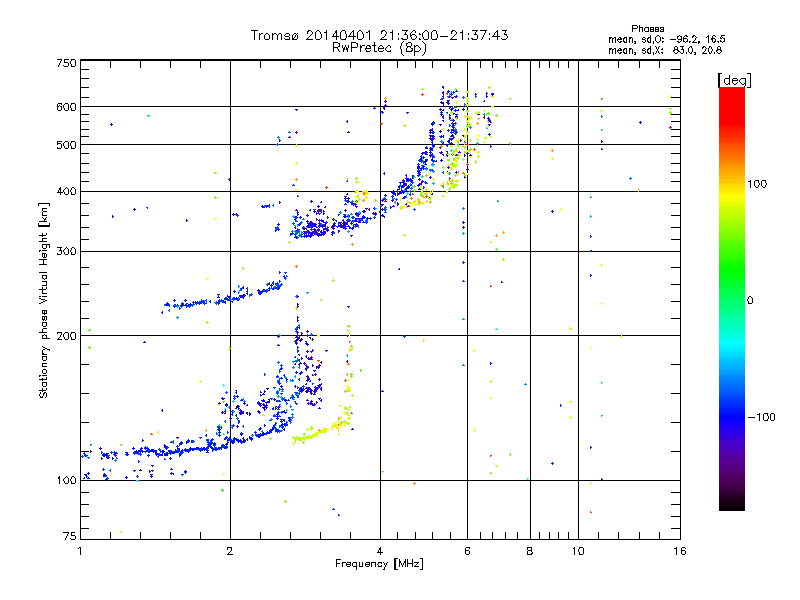Click the x-axis tick label '4'
Viewport: 800px width, 600px height.
[x=380, y=551]
